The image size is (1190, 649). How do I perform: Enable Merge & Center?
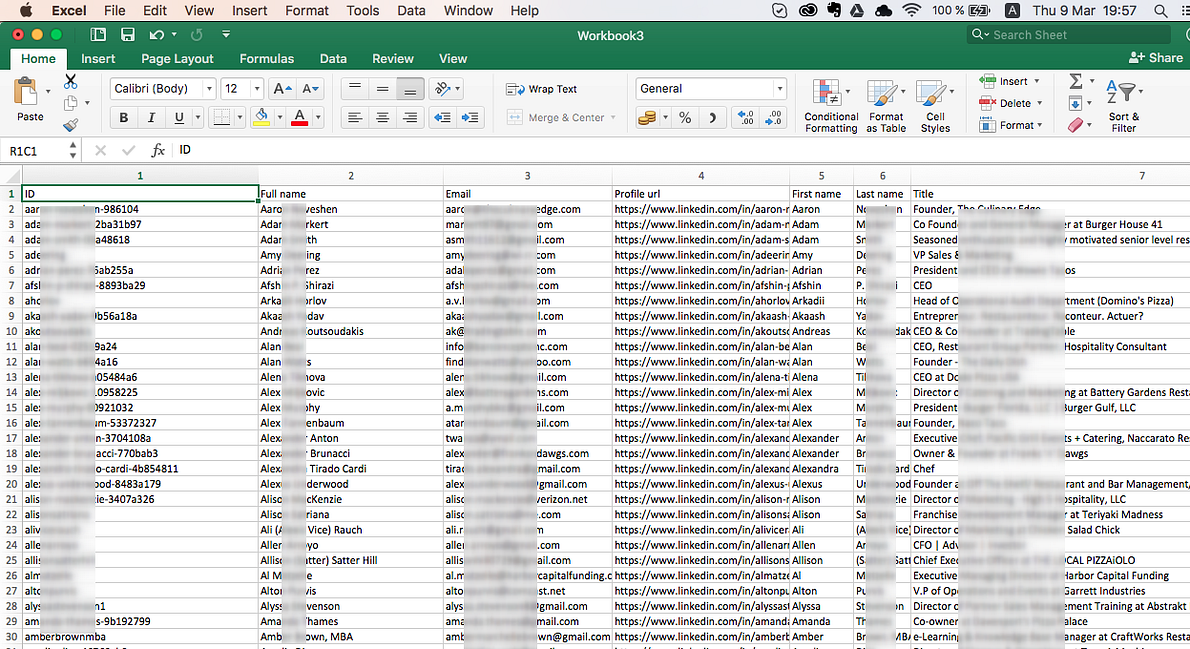coord(560,117)
